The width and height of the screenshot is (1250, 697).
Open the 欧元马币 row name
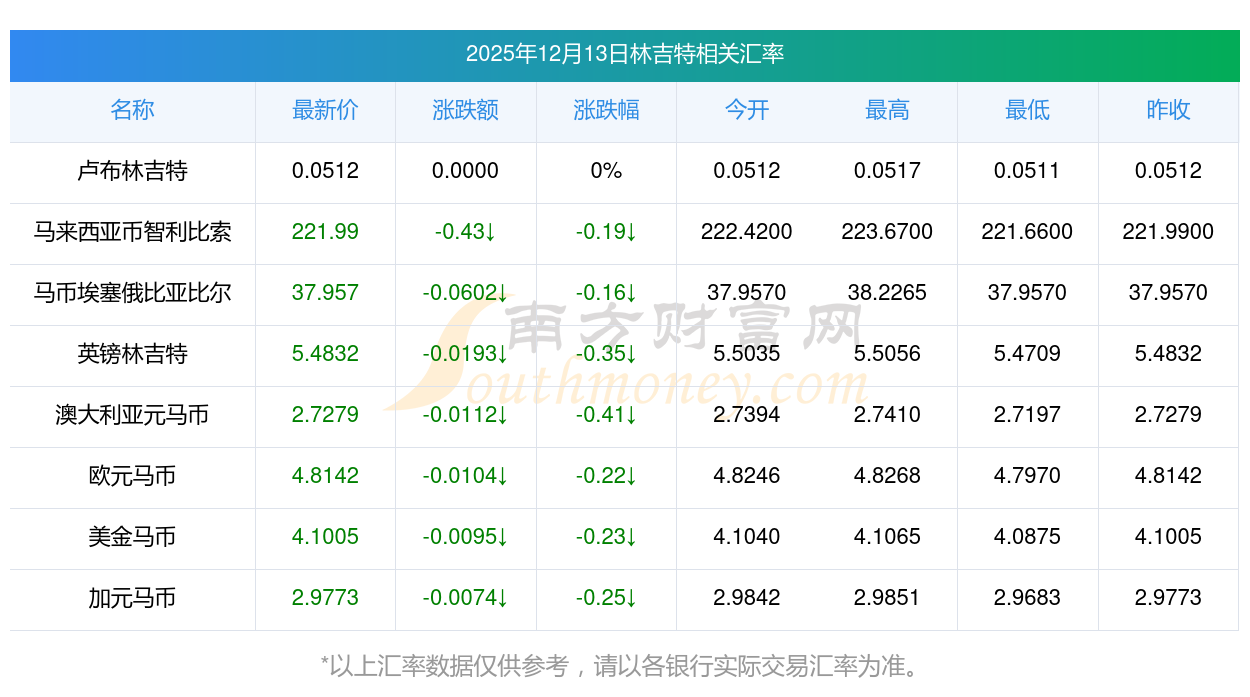(132, 476)
